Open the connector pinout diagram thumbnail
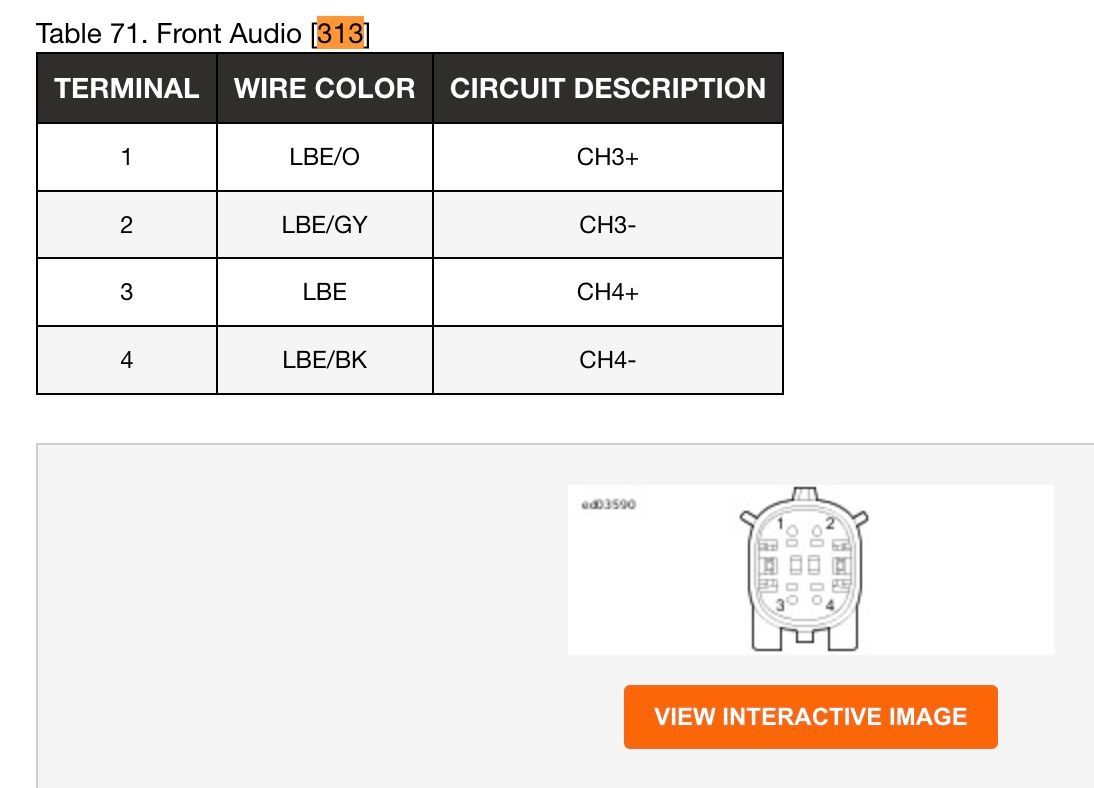This screenshot has height=788, width=1094. 803,568
